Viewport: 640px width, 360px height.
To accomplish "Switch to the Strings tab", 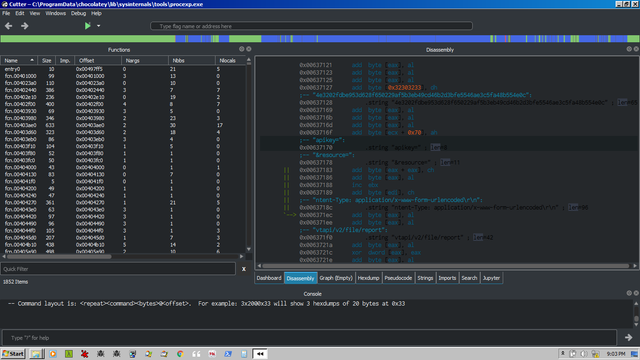I will click(425, 278).
